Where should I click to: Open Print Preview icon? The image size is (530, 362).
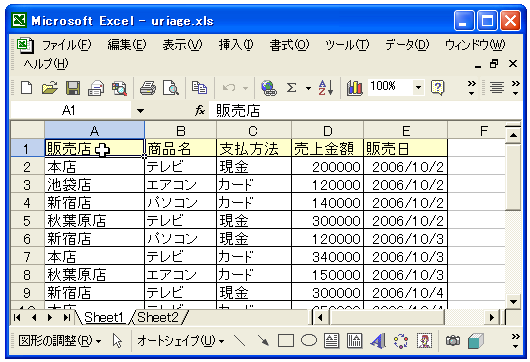171,88
